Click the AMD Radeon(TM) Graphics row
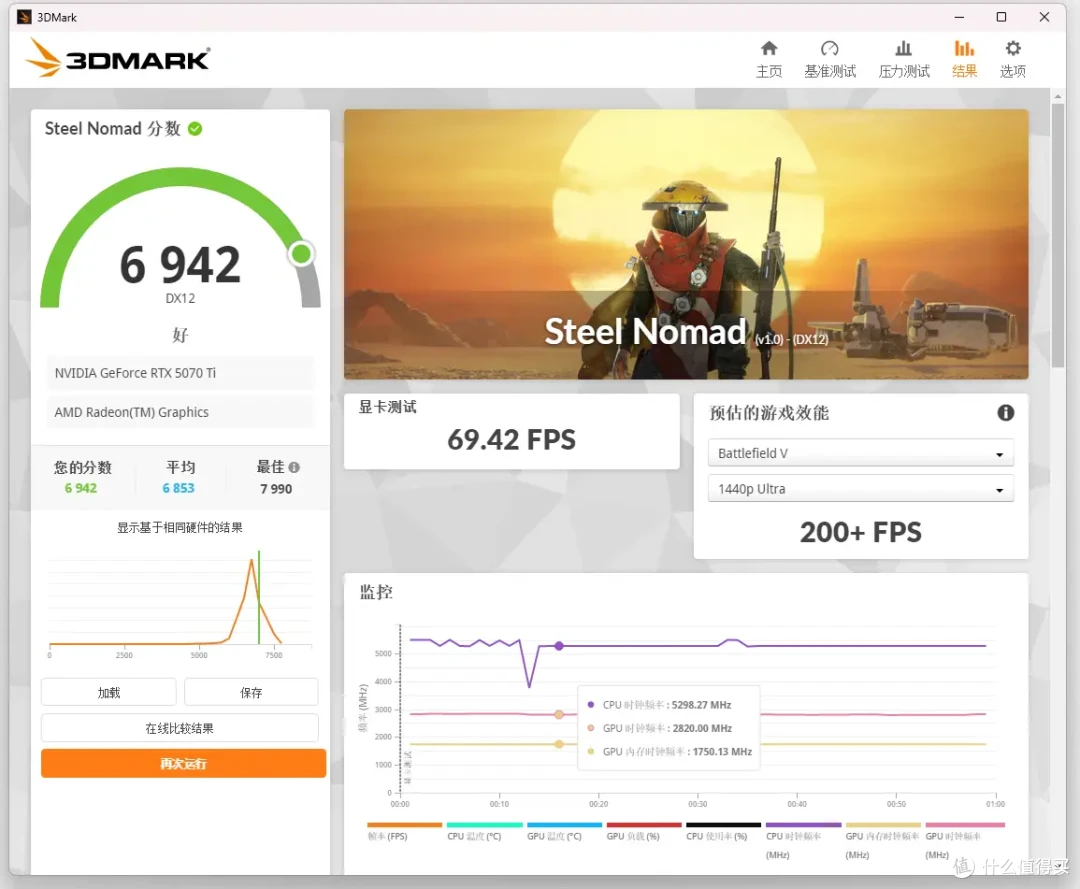1080x889 pixels. (x=180, y=412)
